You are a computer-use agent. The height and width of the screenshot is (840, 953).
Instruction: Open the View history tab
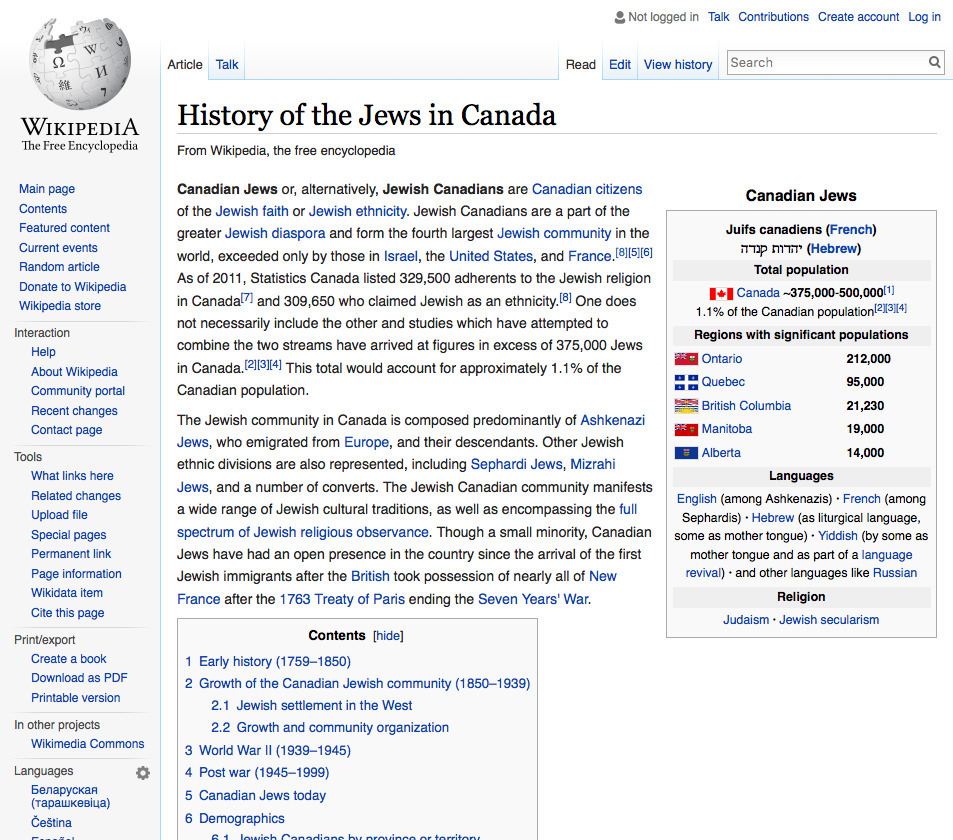click(677, 64)
